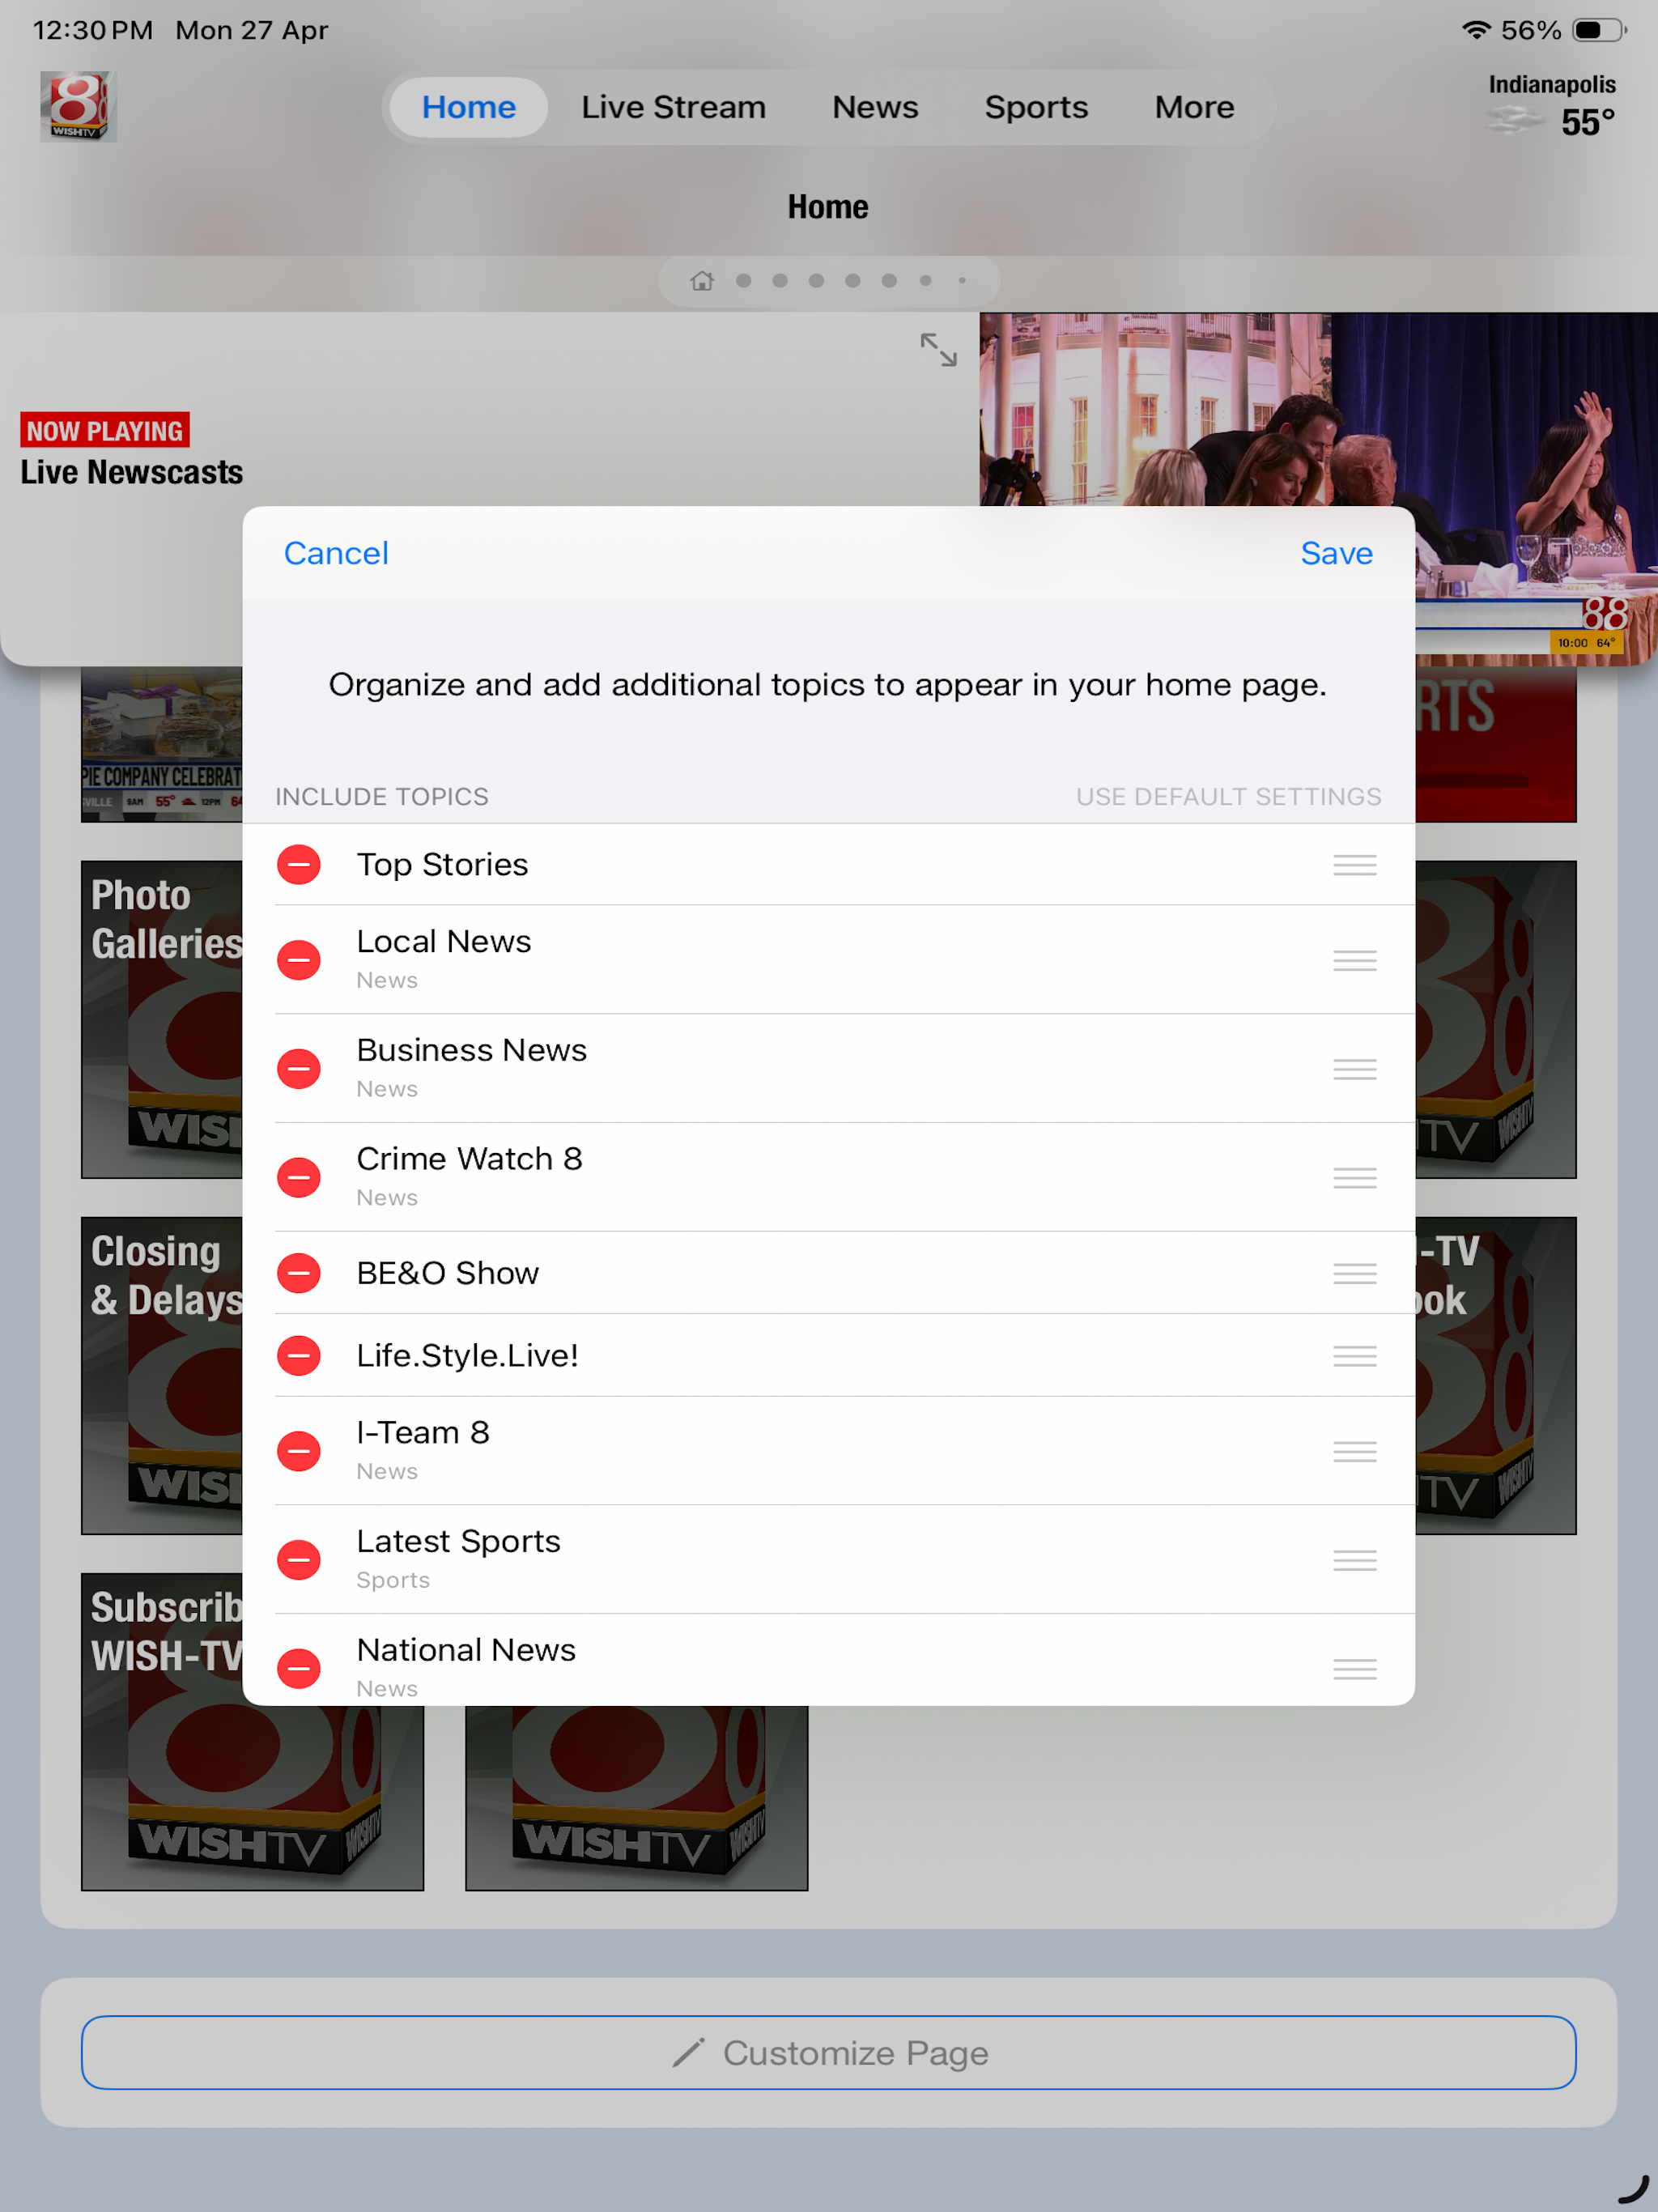Viewport: 1658px width, 2212px height.
Task: Tap the Wi-Fi icon in the status bar
Action: click(x=1476, y=30)
